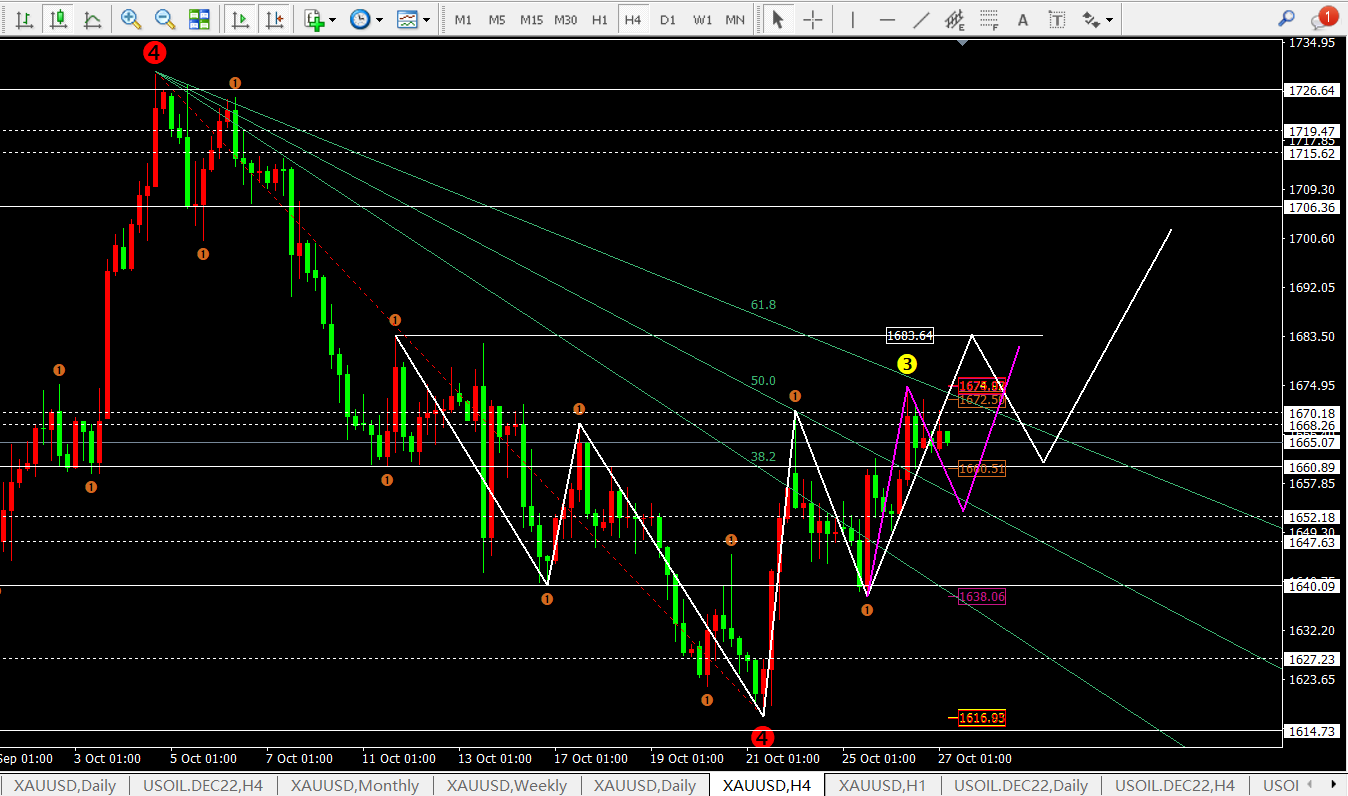The width and height of the screenshot is (1348, 796).
Task: Set timeframe to D1
Action: point(667,19)
